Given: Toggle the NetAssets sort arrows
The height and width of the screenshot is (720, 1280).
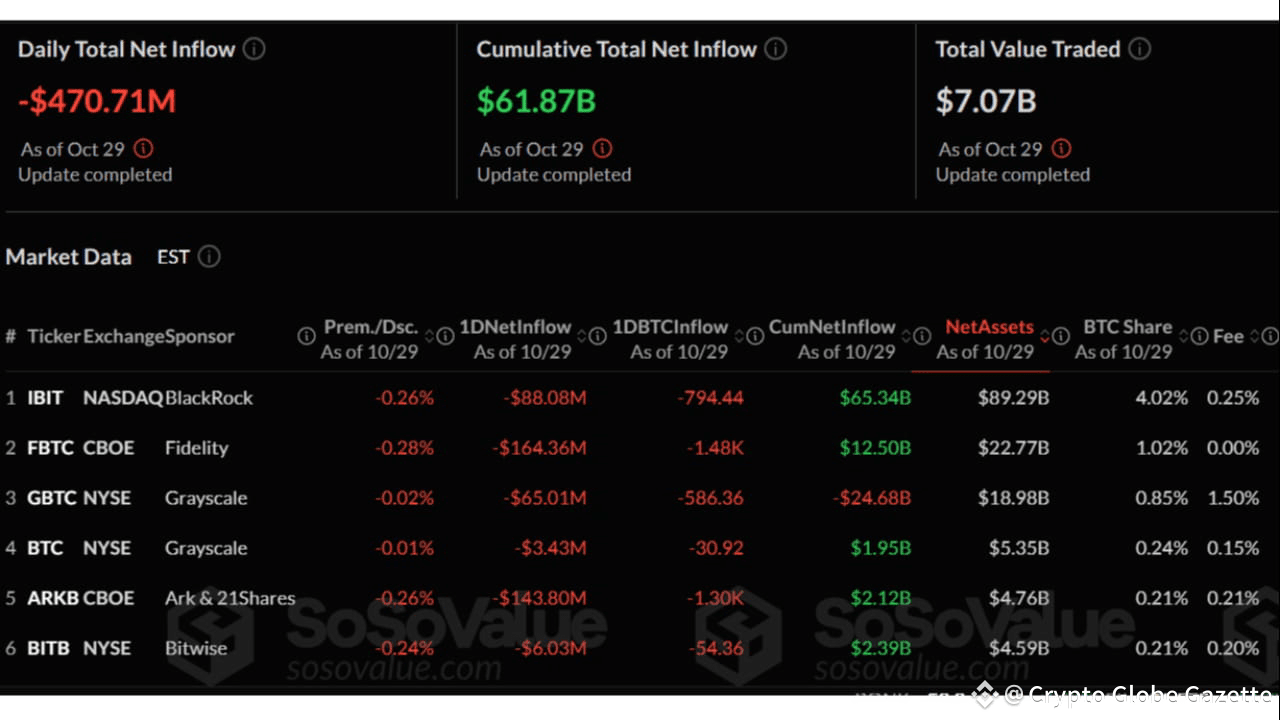Looking at the screenshot, I should pos(1045,337).
